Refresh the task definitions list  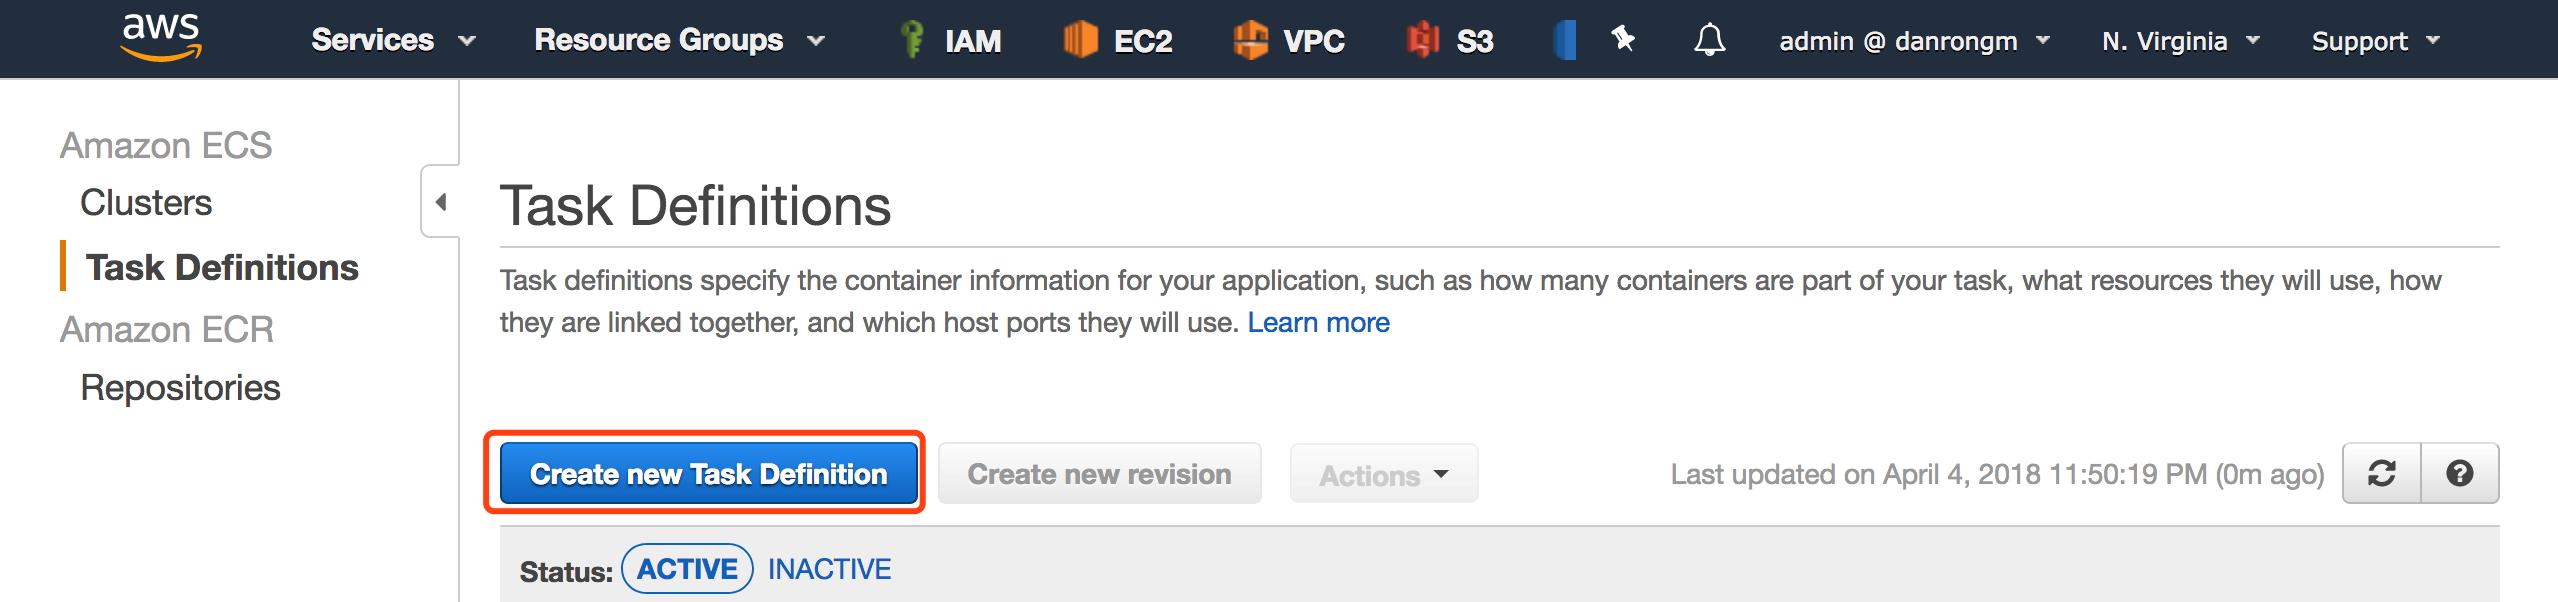[2382, 474]
